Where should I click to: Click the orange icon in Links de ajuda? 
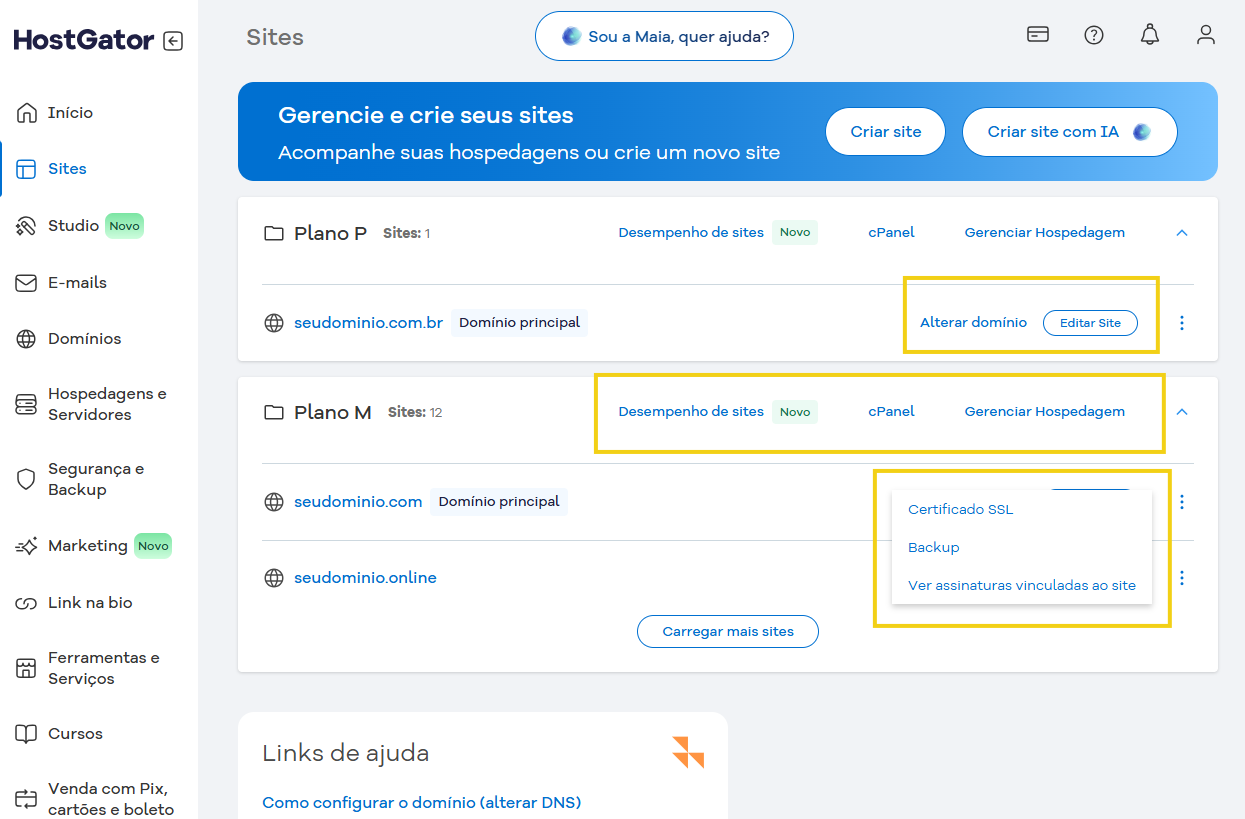click(x=688, y=752)
